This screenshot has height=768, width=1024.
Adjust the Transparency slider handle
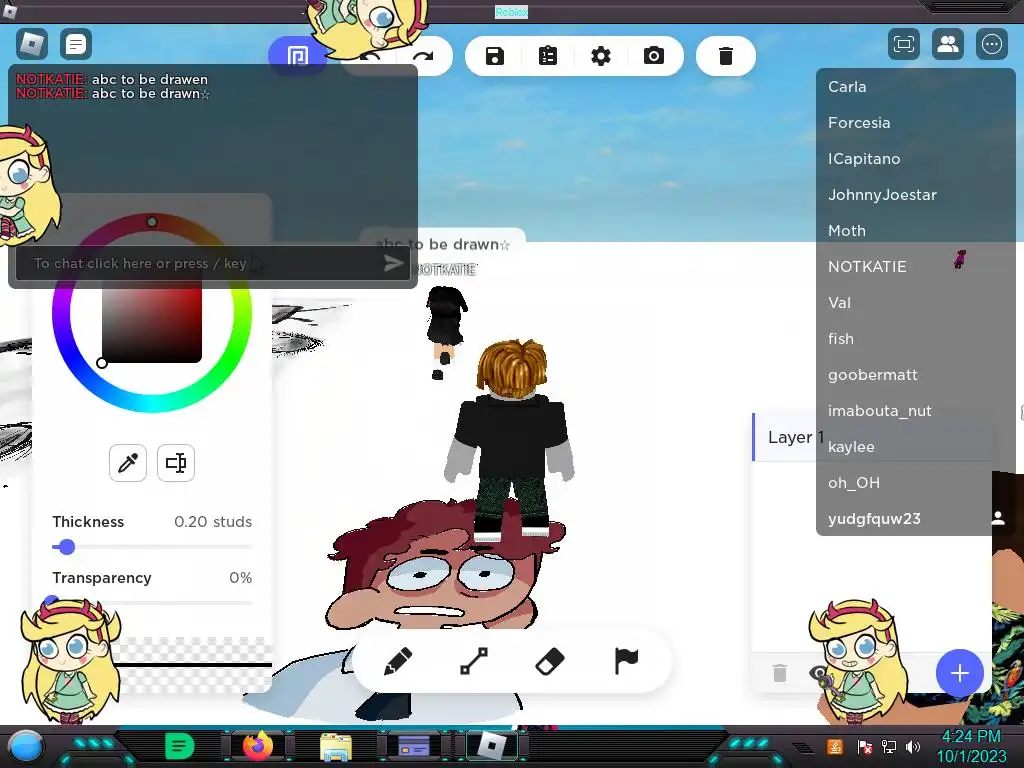pyautogui.click(x=52, y=601)
